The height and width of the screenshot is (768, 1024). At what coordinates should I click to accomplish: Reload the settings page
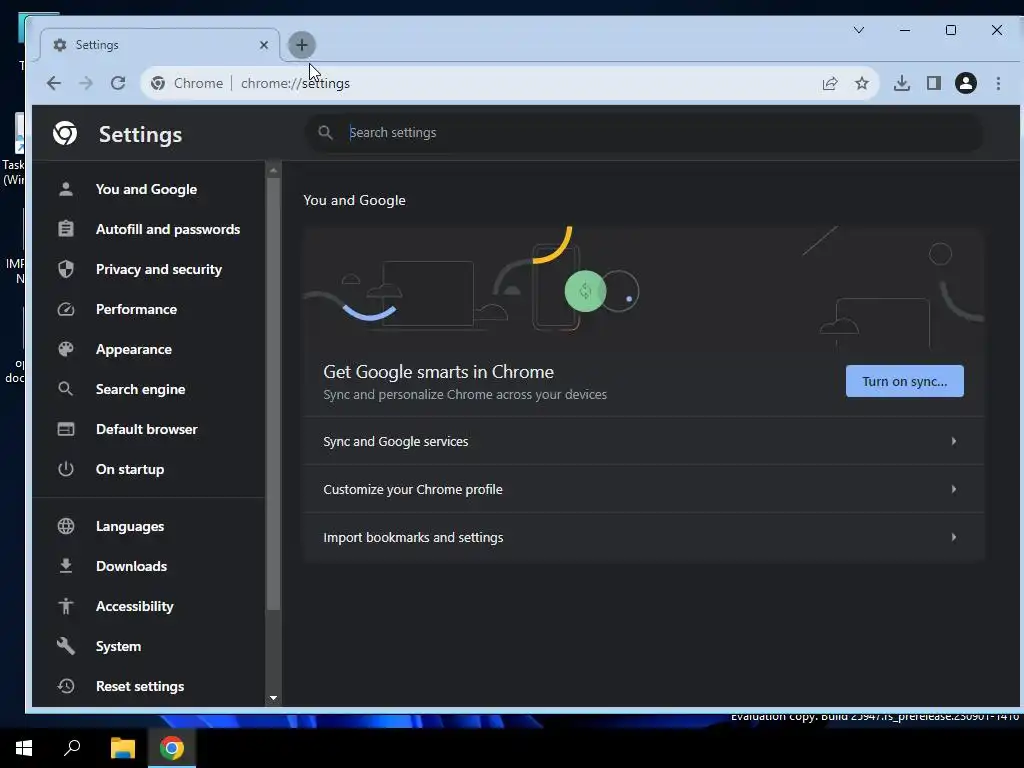[x=118, y=83]
